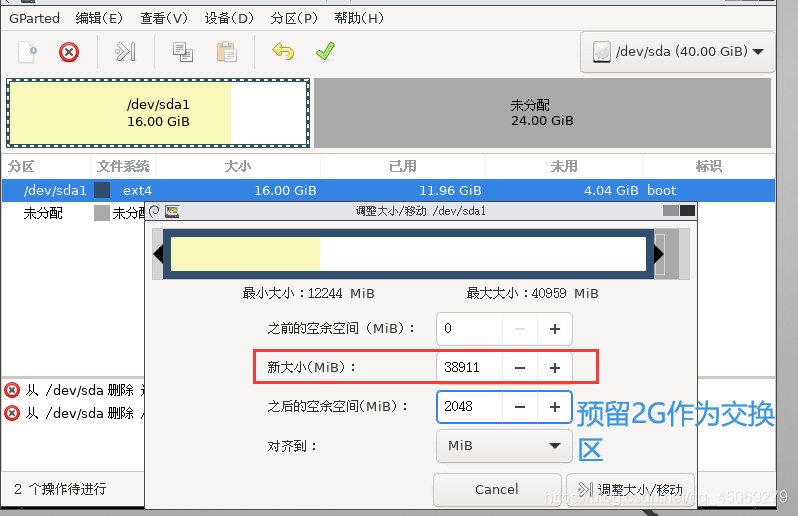Paste the partition using the clipboard icon
The height and width of the screenshot is (516, 798).
(x=226, y=52)
